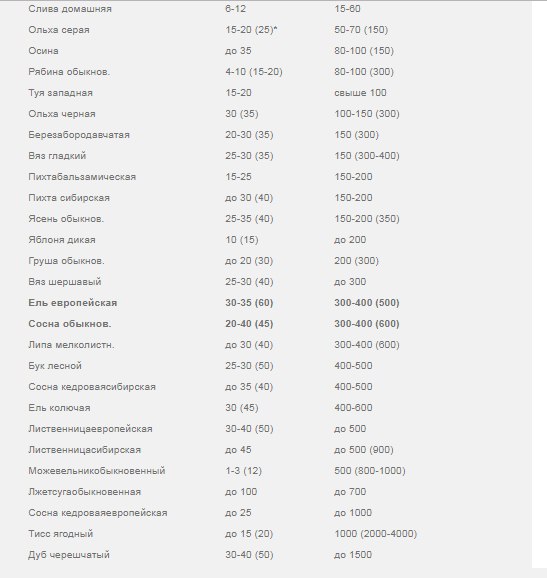This screenshot has width=547, height=578.
Task: Click the 'Пихта сибирская' name
Action: click(69, 198)
